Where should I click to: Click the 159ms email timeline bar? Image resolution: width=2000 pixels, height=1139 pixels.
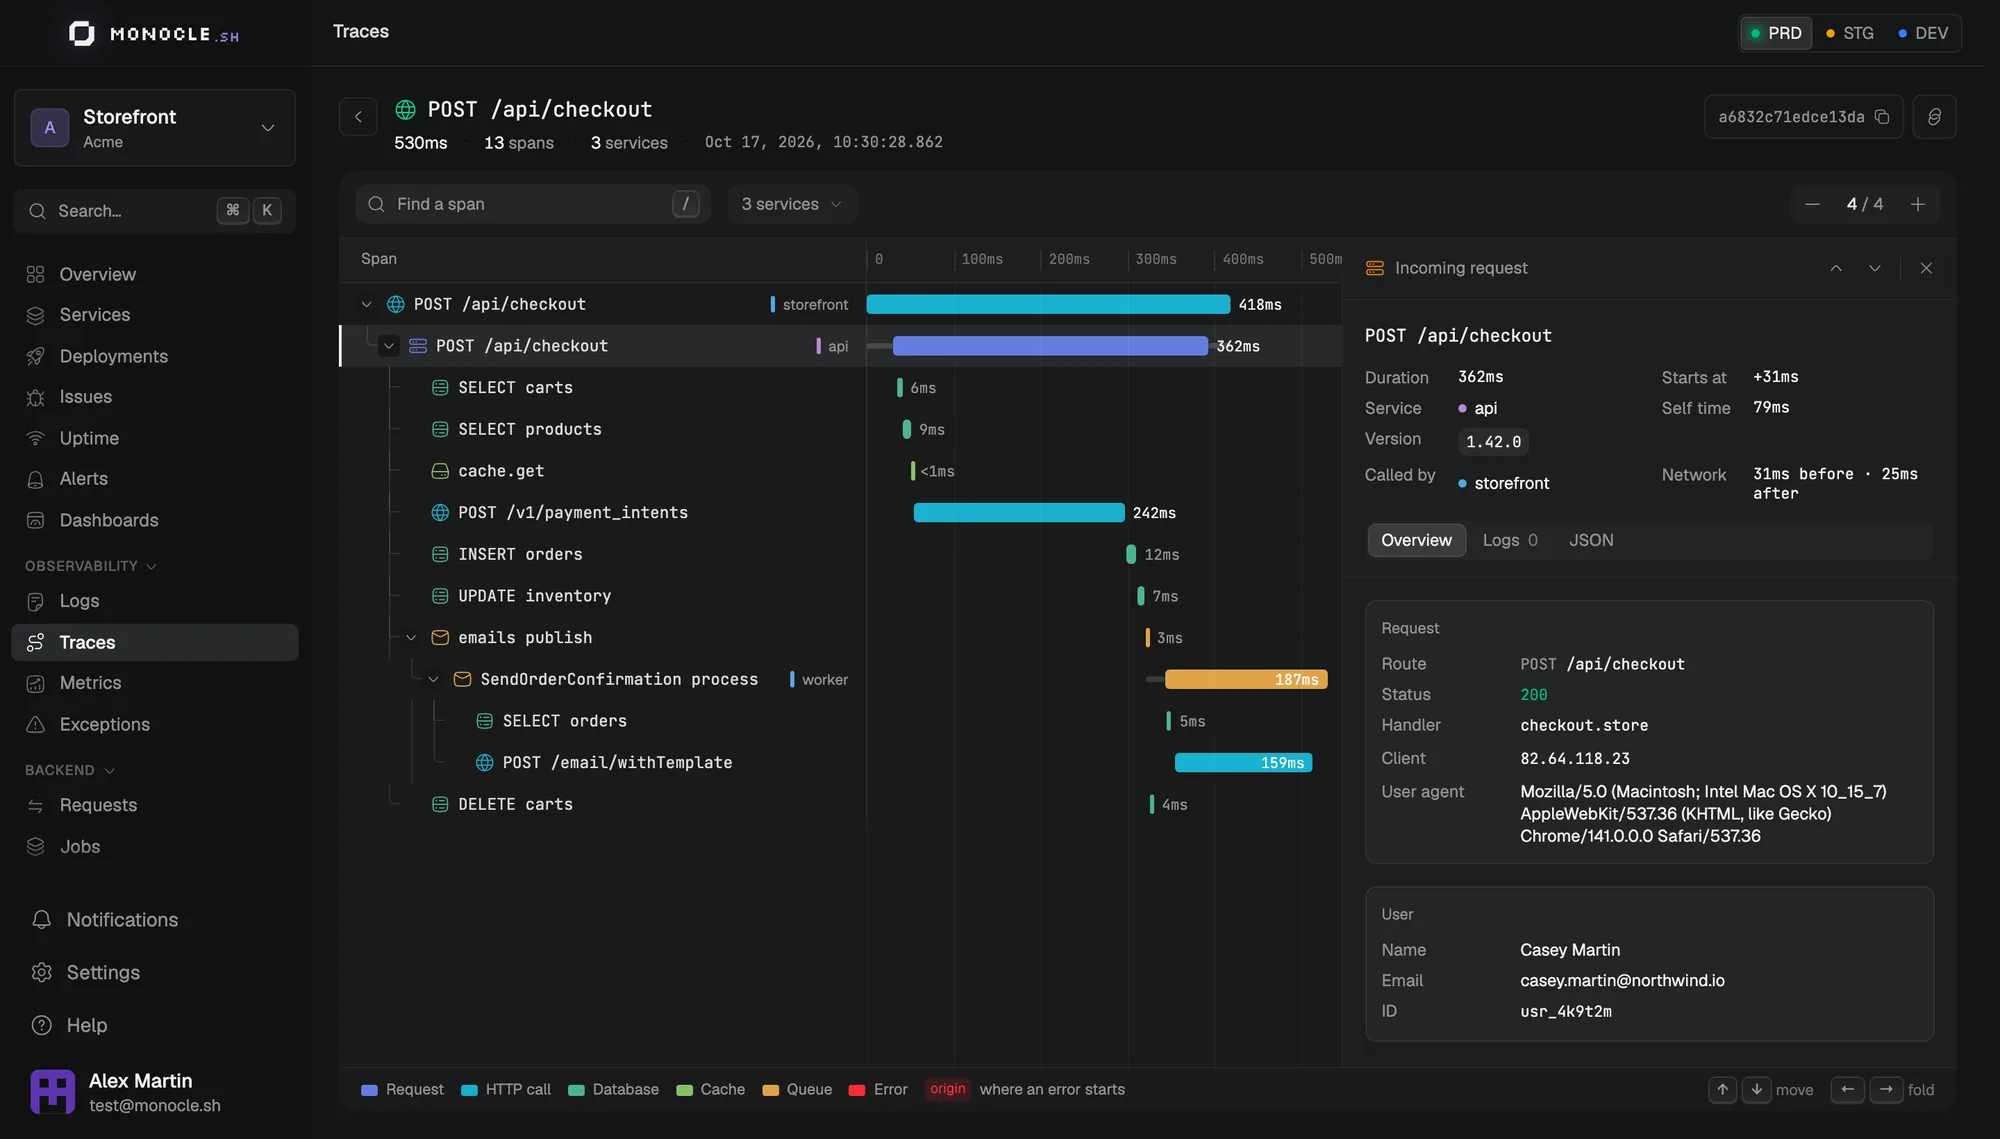point(1243,762)
